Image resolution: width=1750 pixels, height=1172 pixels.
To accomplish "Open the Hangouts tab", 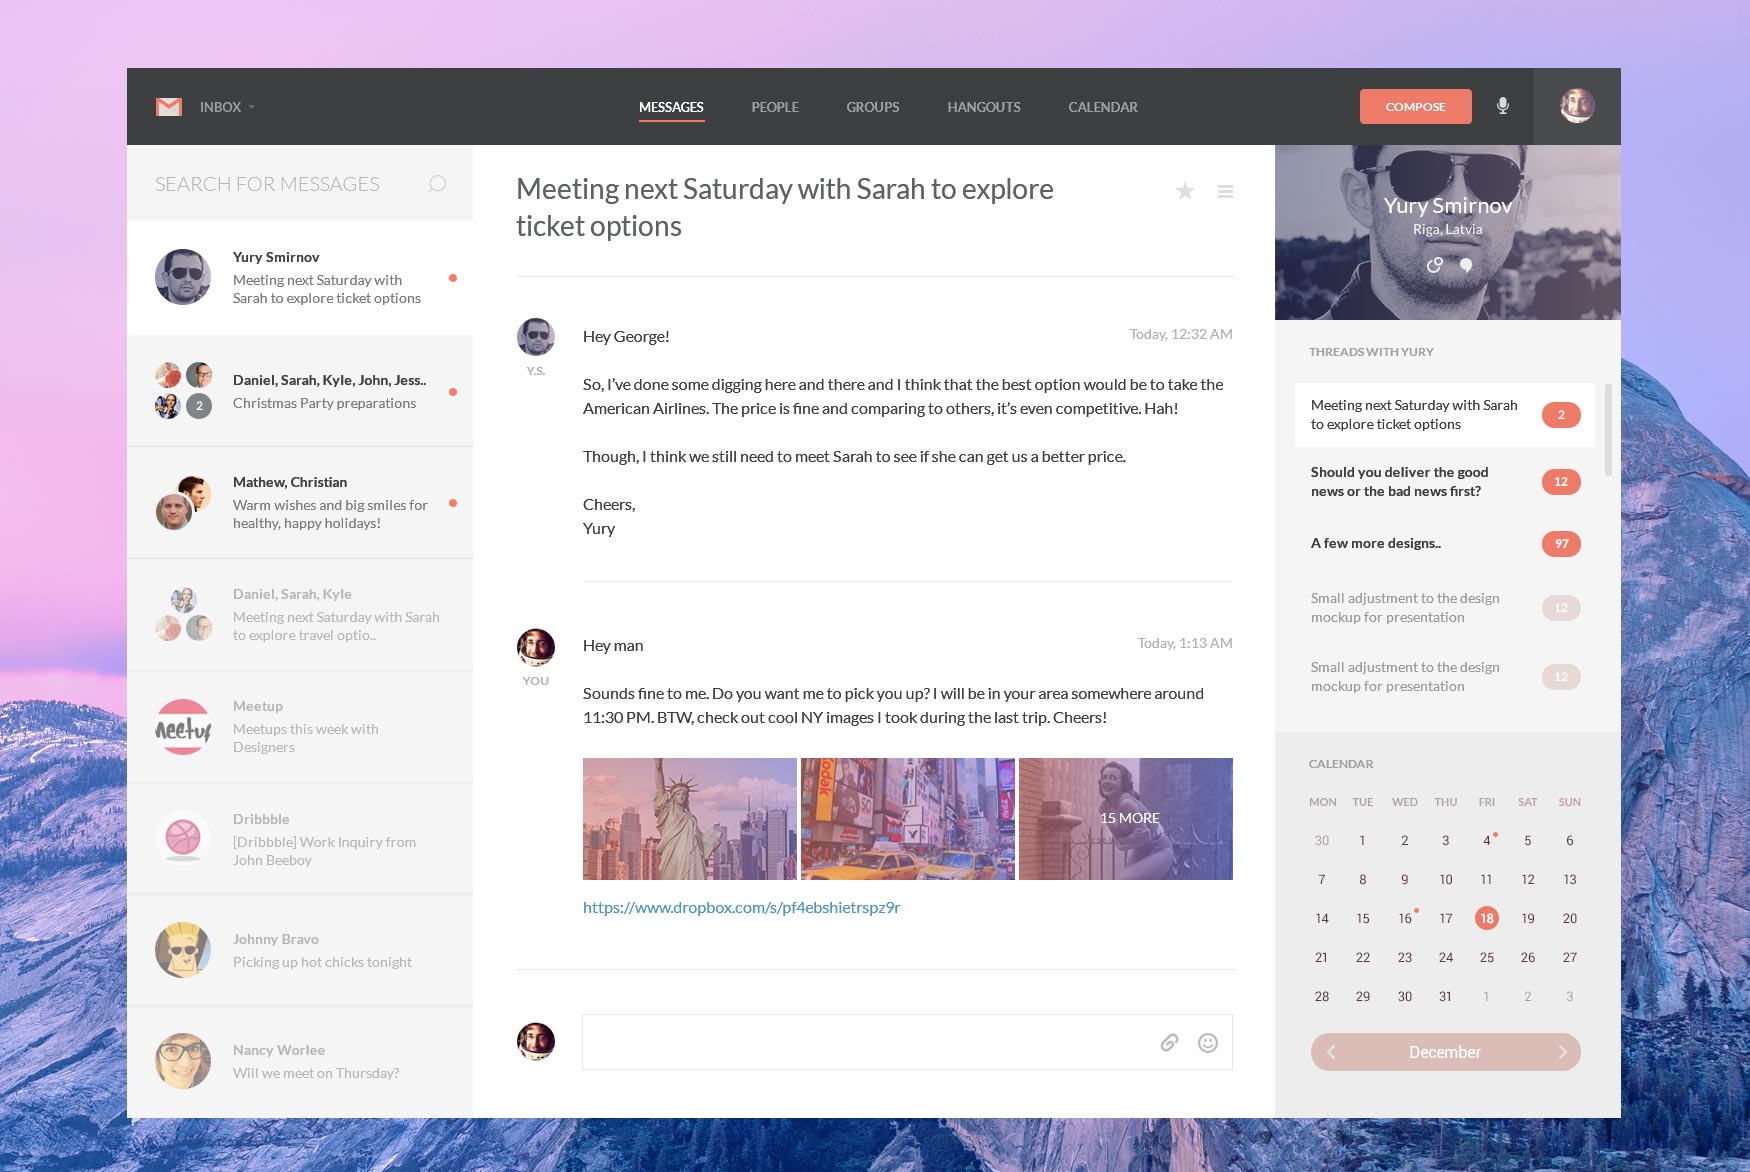I will tap(984, 107).
